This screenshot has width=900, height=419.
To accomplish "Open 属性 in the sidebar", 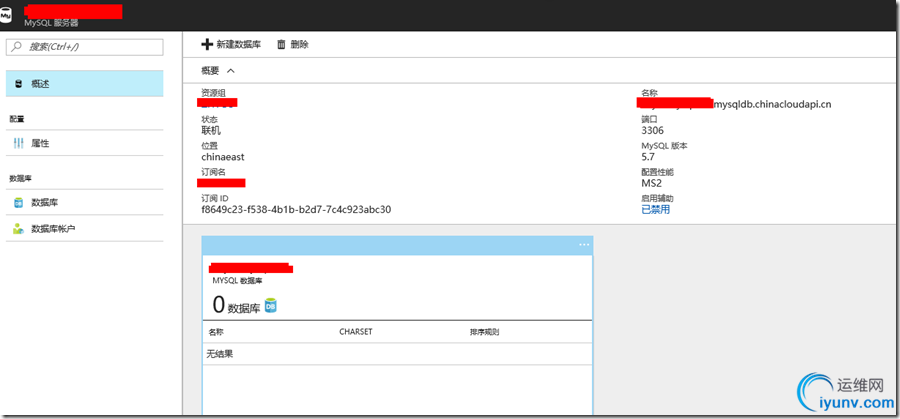I will [84, 143].
